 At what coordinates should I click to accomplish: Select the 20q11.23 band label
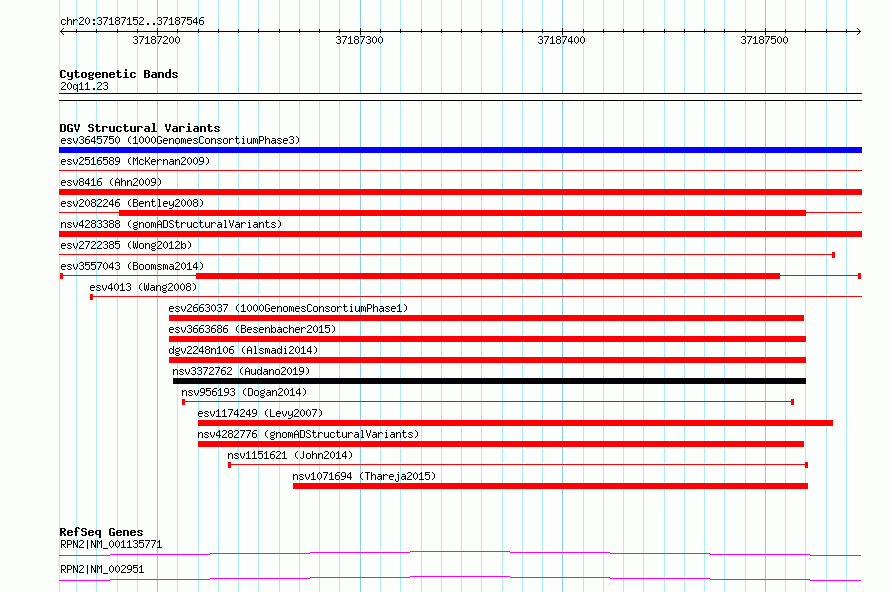(x=84, y=86)
